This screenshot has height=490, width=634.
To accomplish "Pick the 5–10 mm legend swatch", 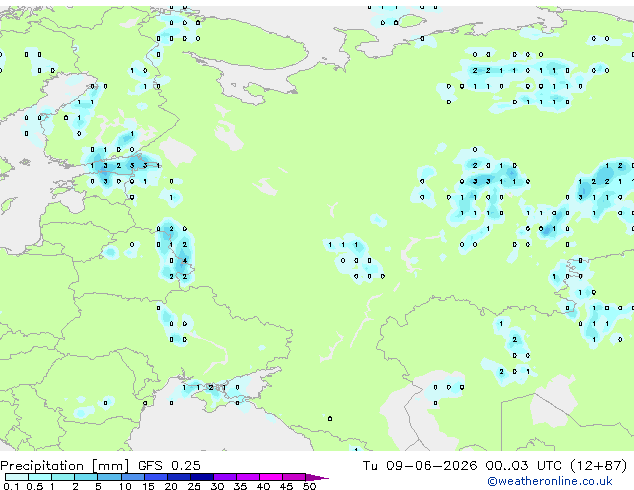I will (x=109, y=477).
